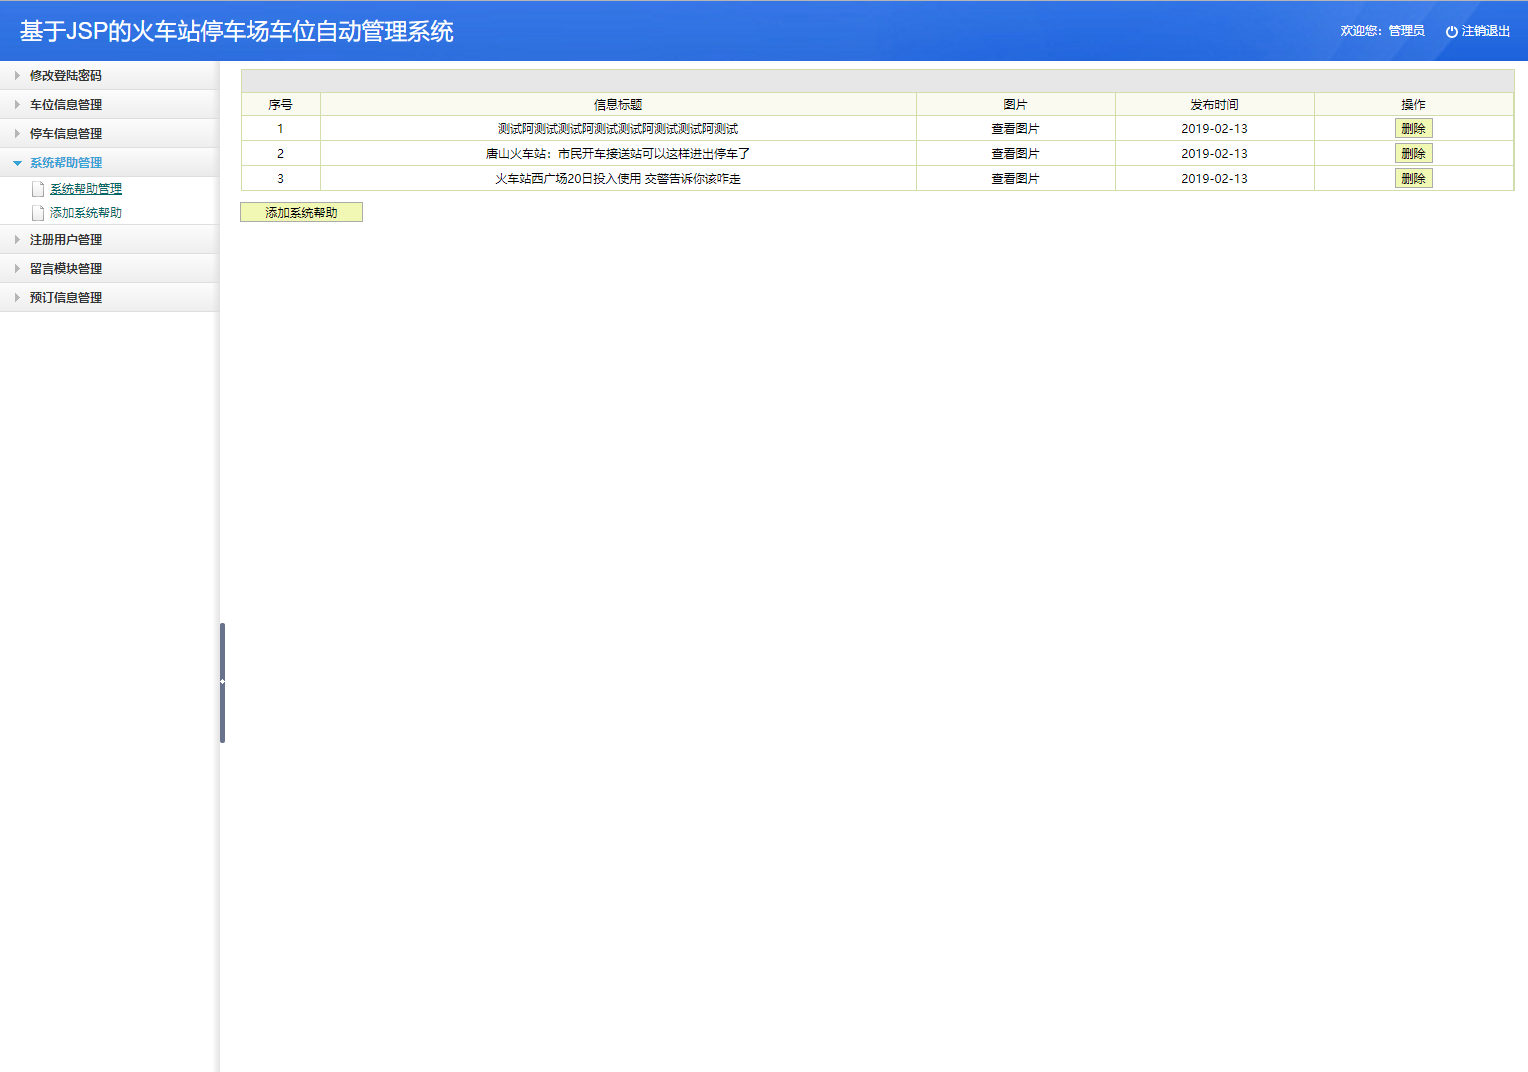The width and height of the screenshot is (1528, 1072).
Task: Select the 系统帮助管理 sub-menu link
Action: point(86,188)
